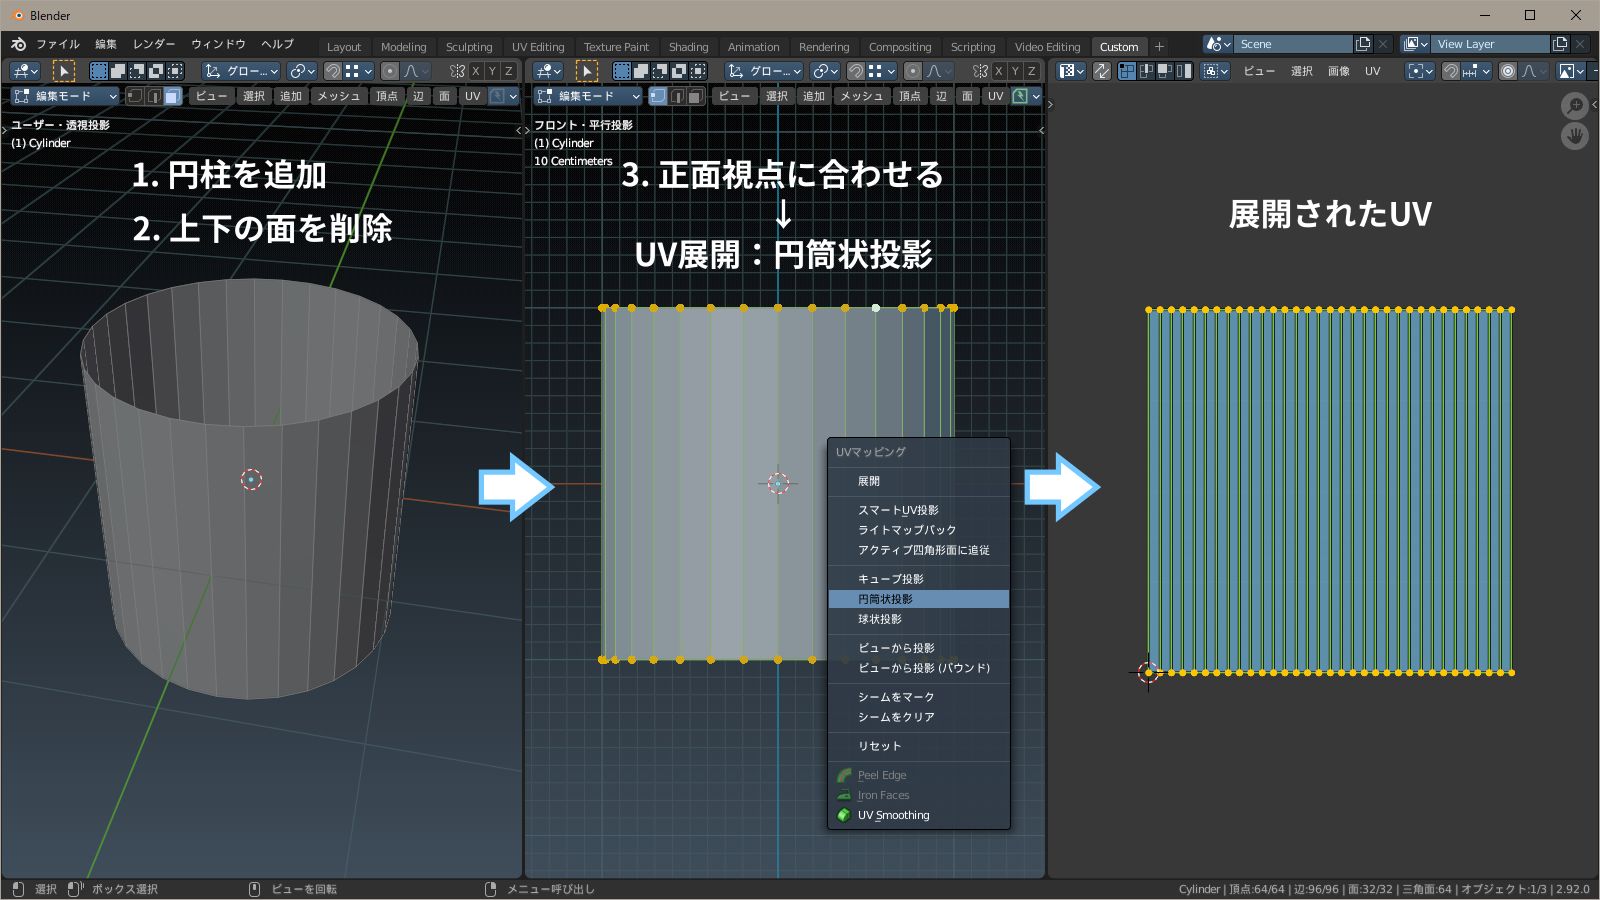Choose スマートUV投影 from the UVマッピング menu
This screenshot has height=900, width=1600.
pos(901,509)
